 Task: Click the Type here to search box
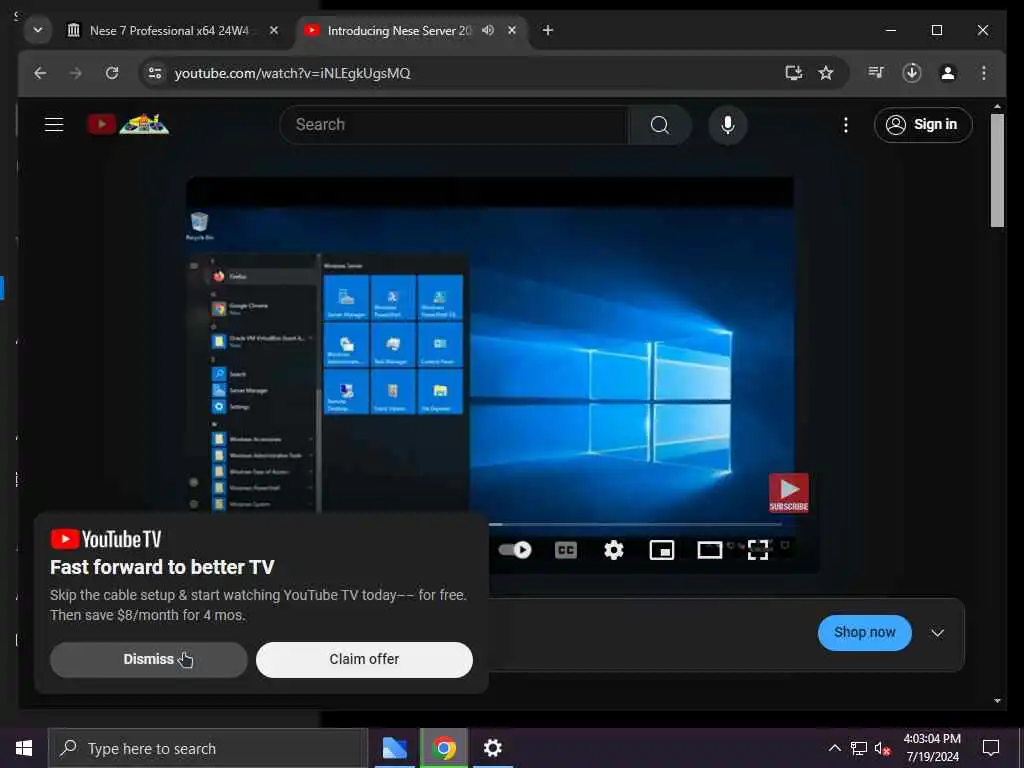[208, 748]
